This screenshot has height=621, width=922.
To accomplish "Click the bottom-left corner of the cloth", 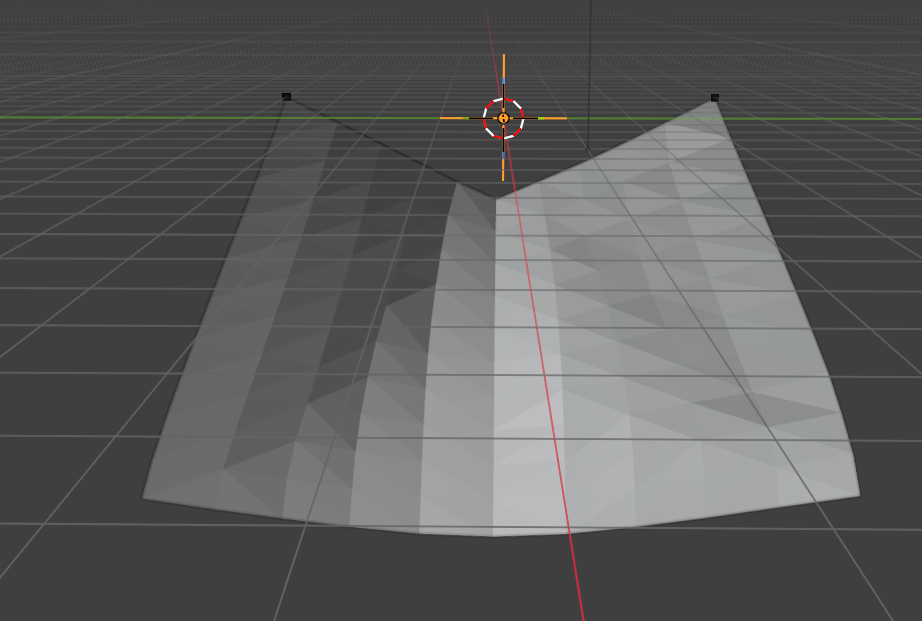I will [x=146, y=497].
